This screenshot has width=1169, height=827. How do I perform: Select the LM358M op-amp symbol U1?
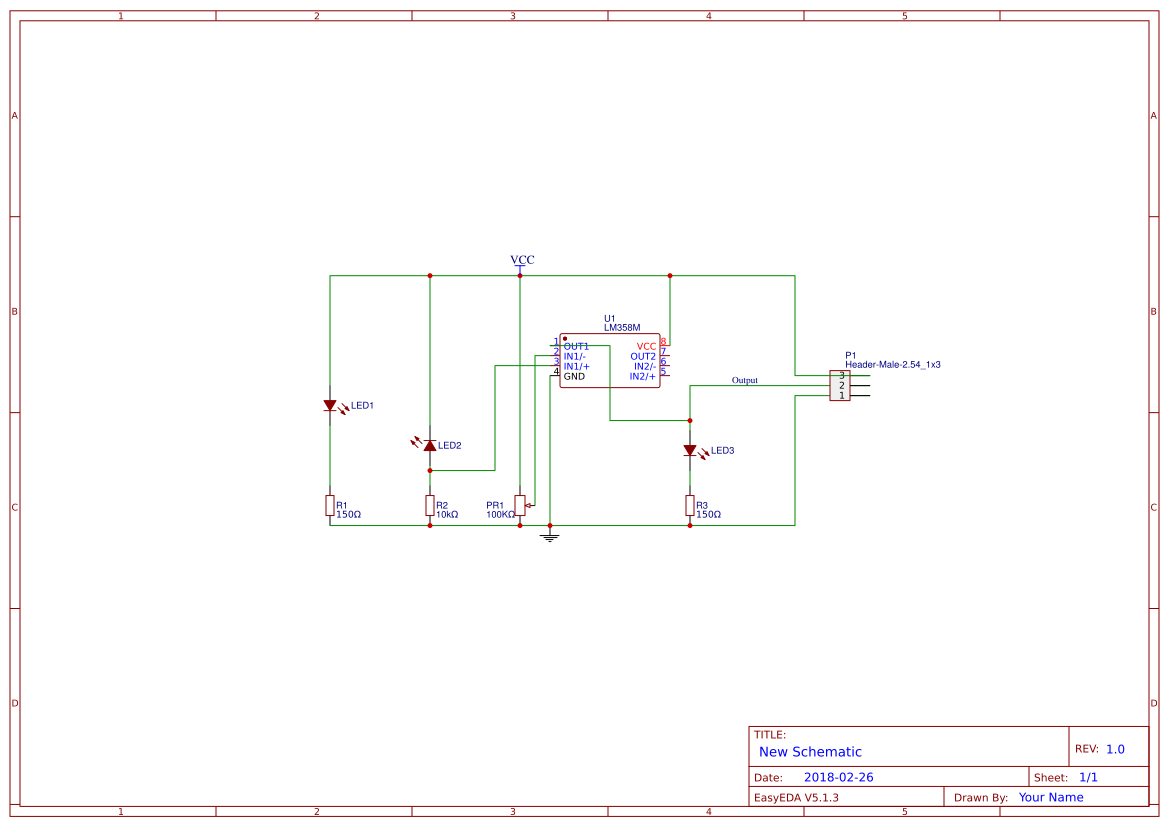click(610, 362)
